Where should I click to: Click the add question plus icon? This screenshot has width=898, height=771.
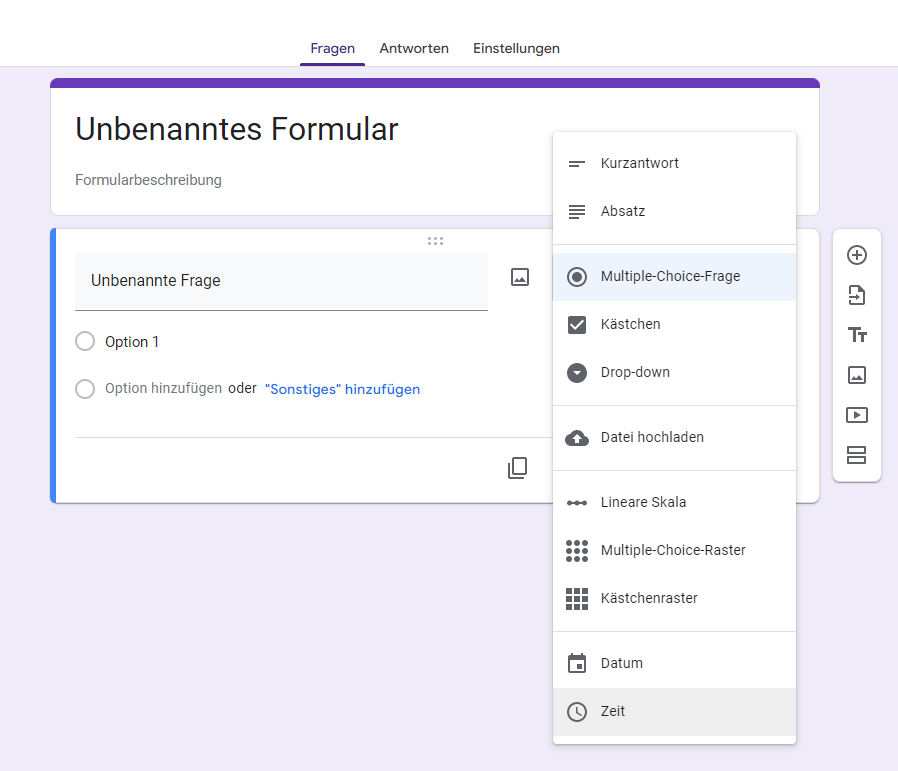click(x=856, y=255)
